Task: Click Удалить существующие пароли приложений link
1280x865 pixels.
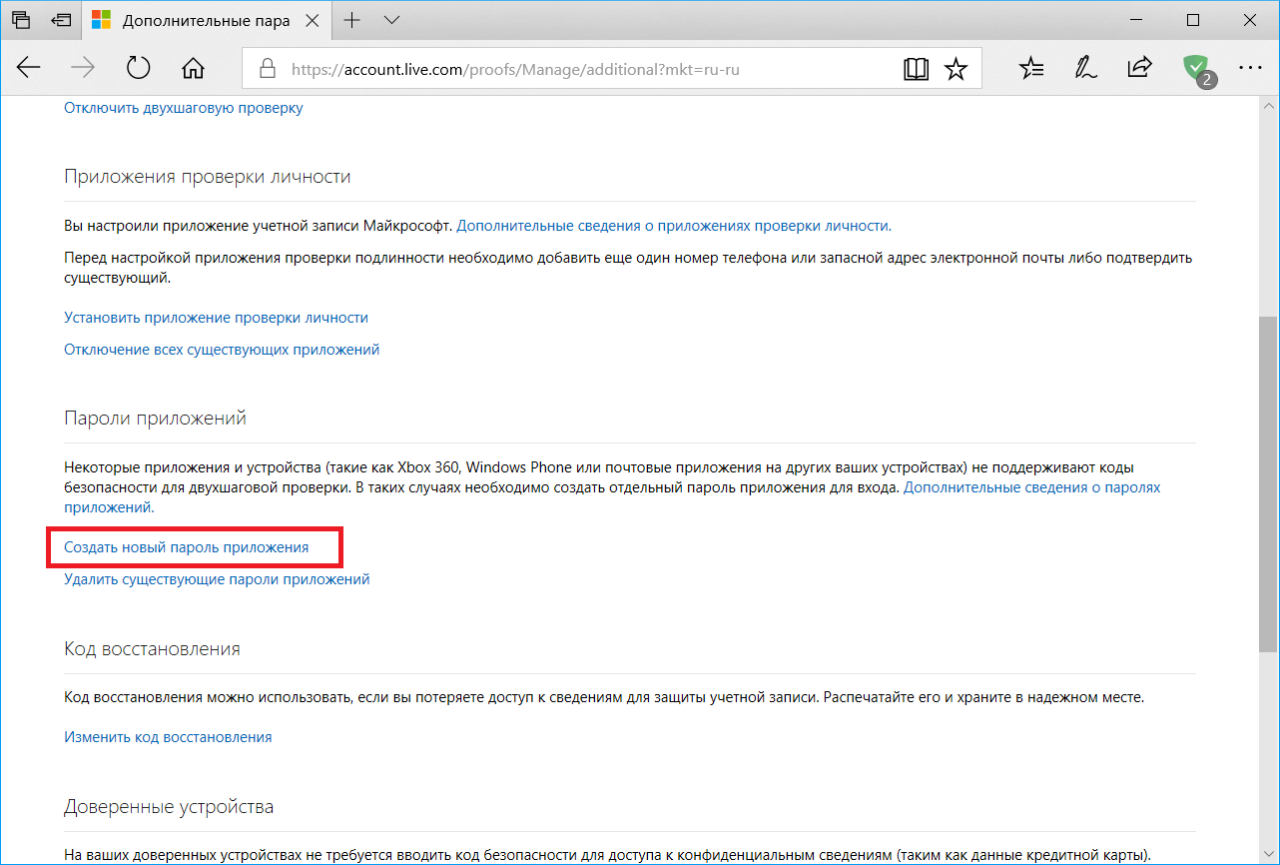Action: [217, 578]
